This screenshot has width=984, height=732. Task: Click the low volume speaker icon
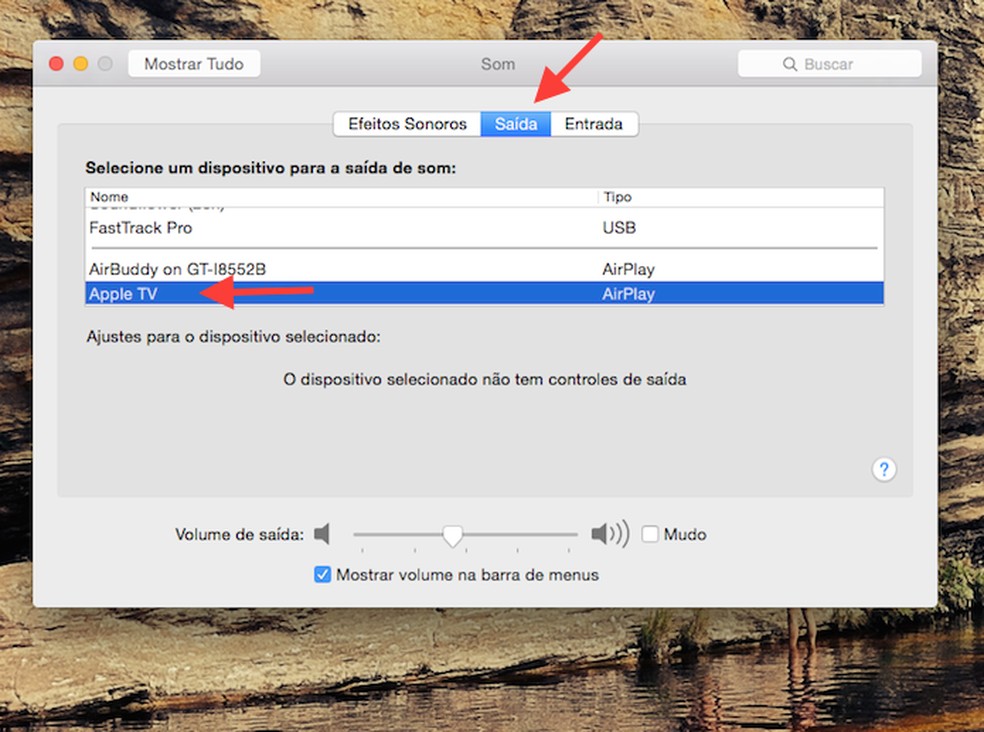pos(323,535)
